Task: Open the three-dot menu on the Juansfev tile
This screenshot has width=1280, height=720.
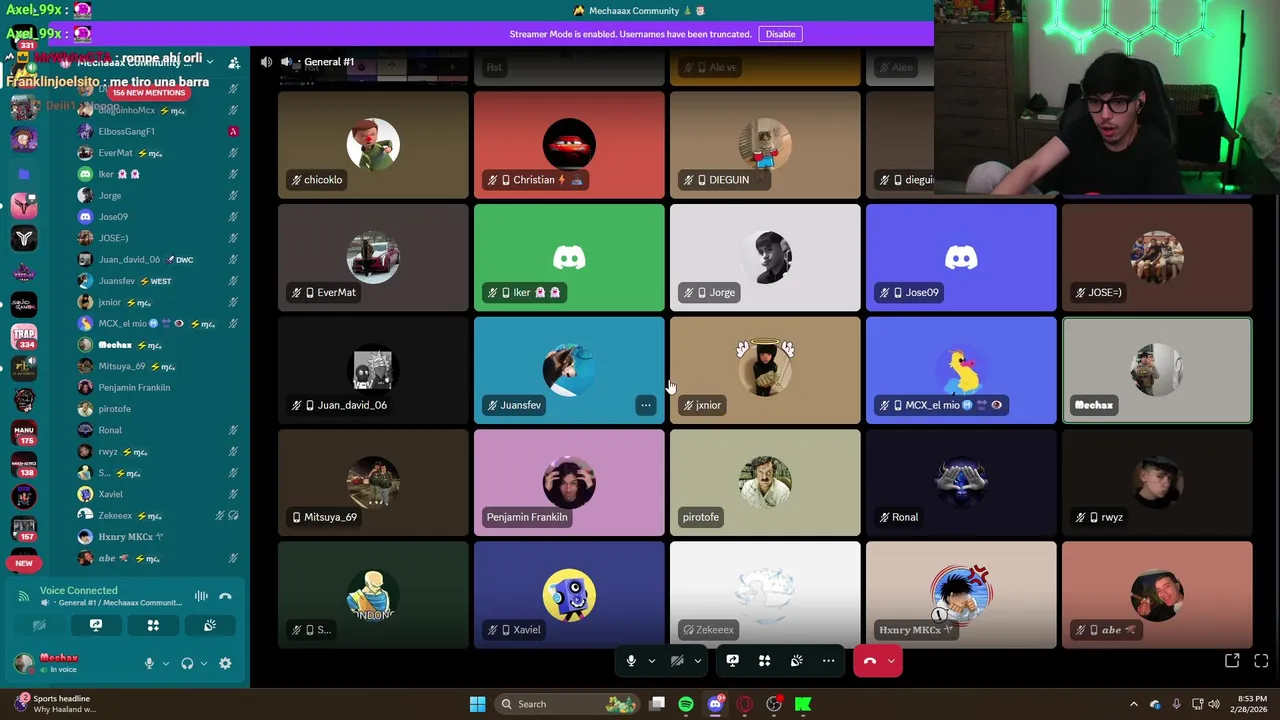Action: tap(646, 405)
